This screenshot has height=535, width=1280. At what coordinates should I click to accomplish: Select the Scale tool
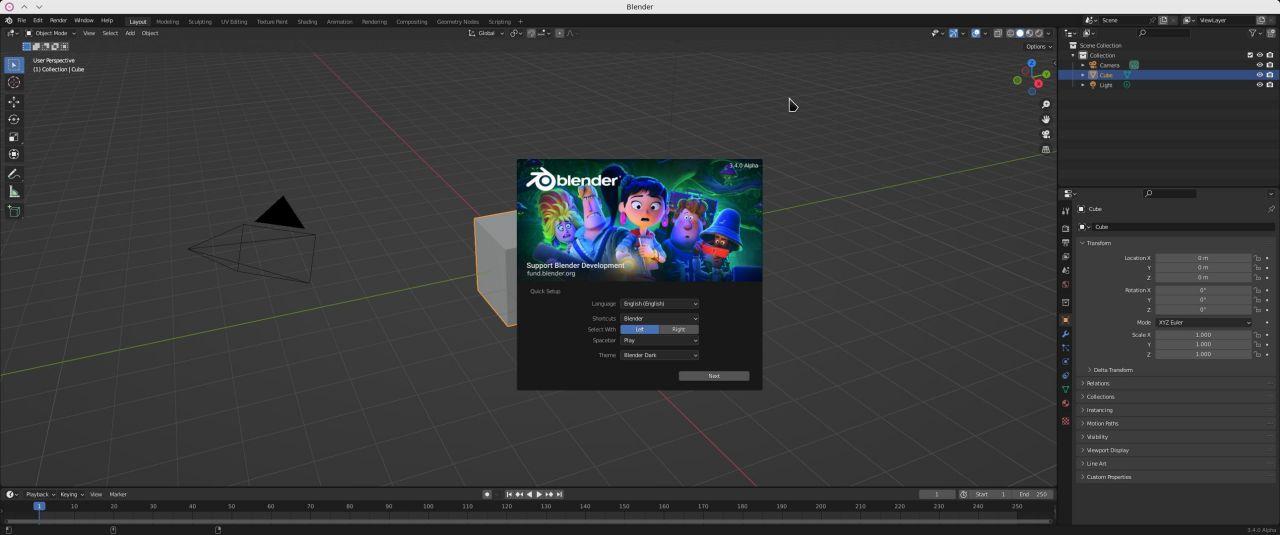tap(14, 137)
